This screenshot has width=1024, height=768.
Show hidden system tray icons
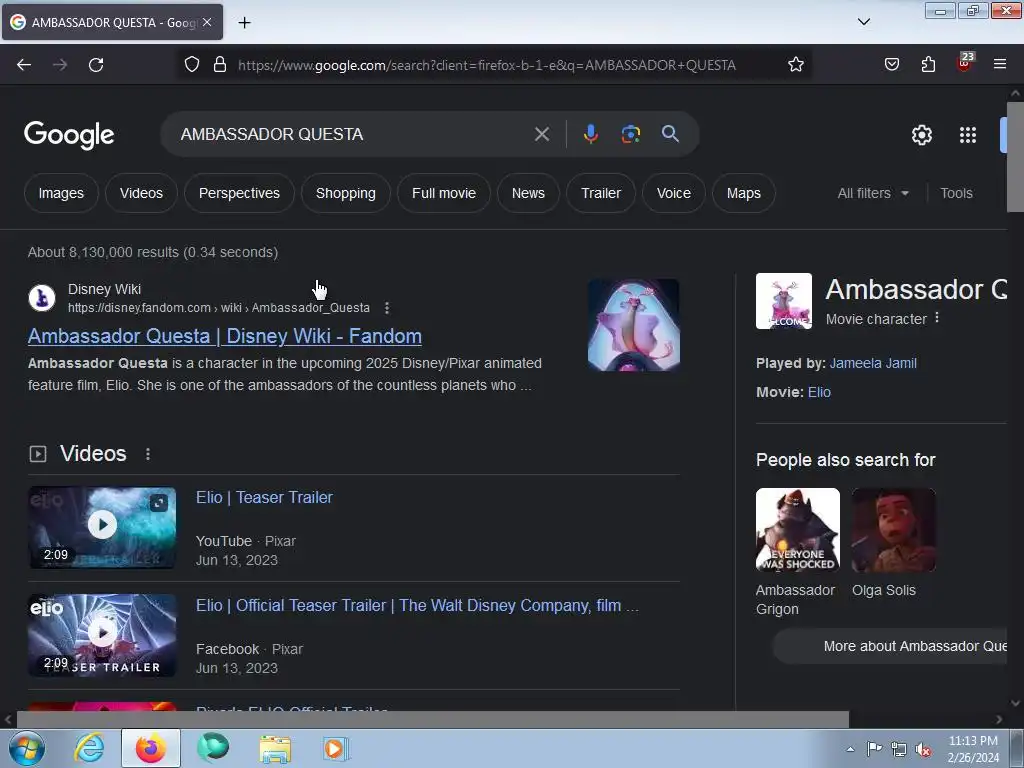[850, 749]
